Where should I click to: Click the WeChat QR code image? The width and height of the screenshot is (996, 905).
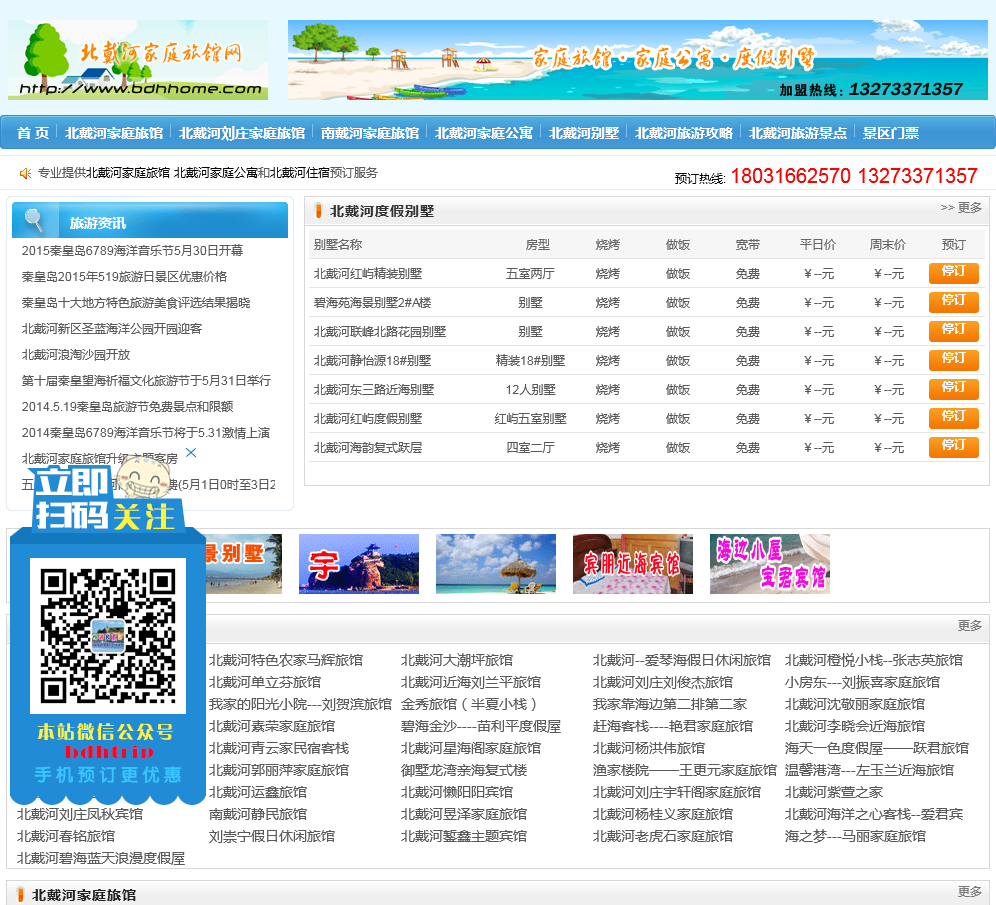[108, 635]
